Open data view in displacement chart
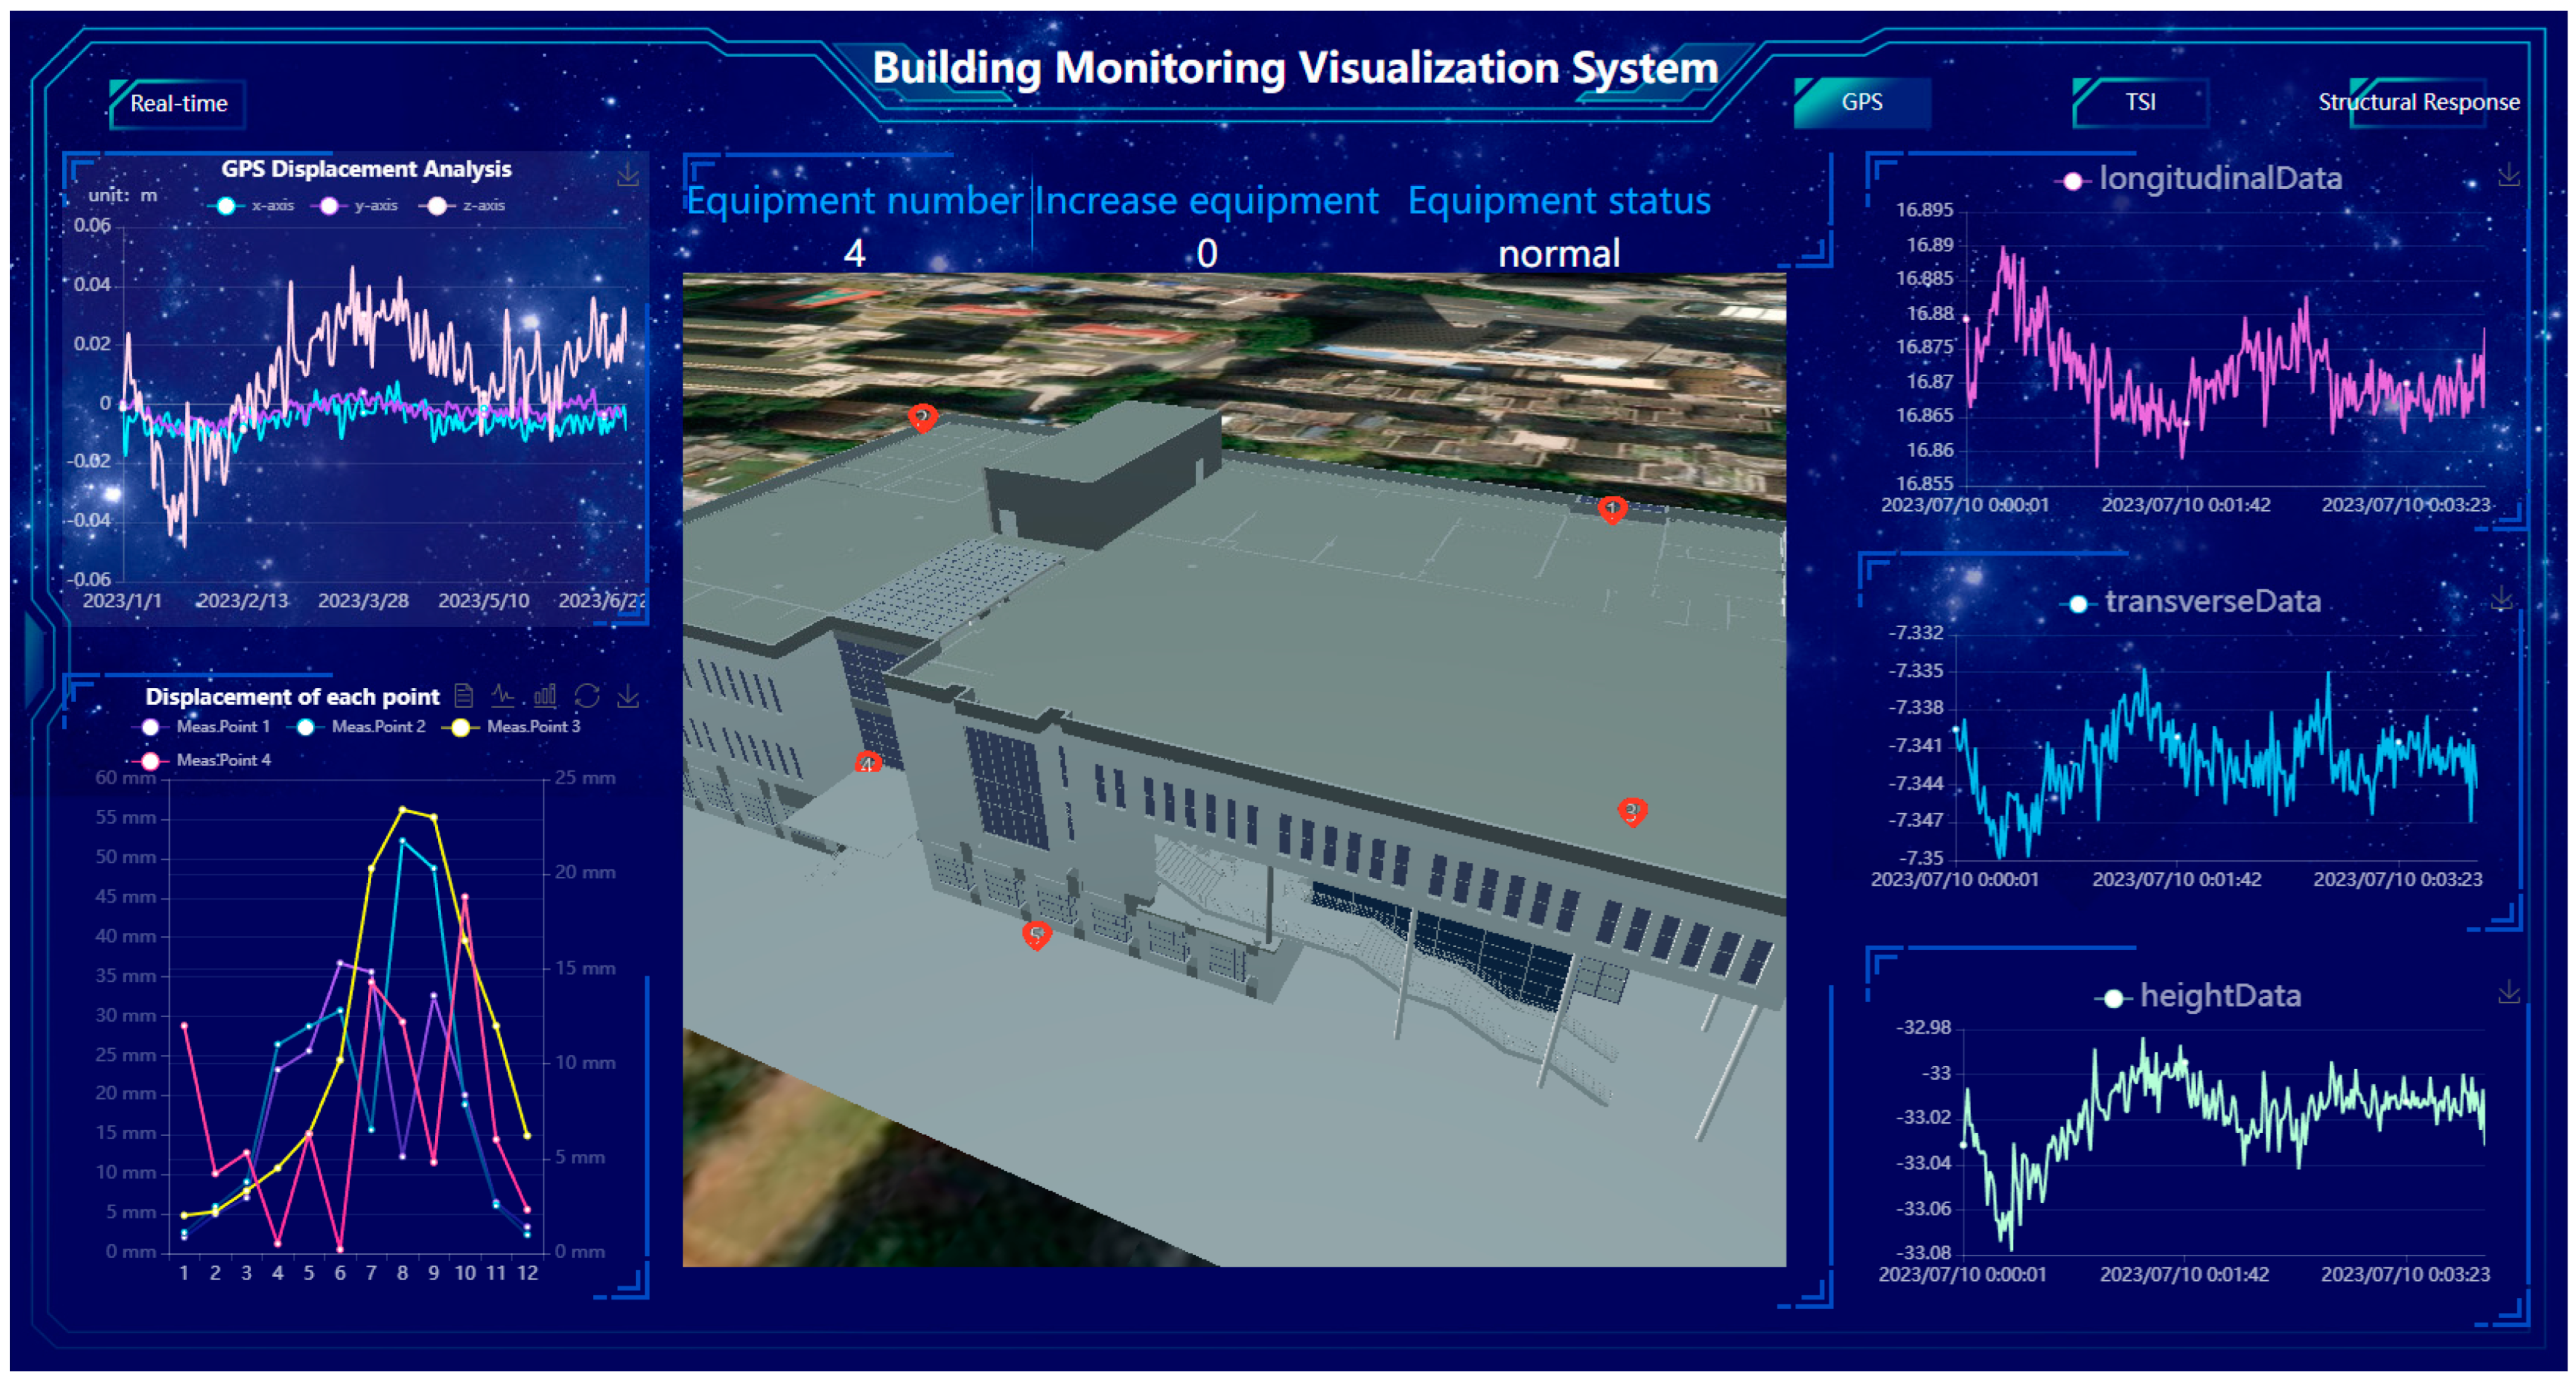This screenshot has width=2576, height=1382. pyautogui.click(x=463, y=695)
